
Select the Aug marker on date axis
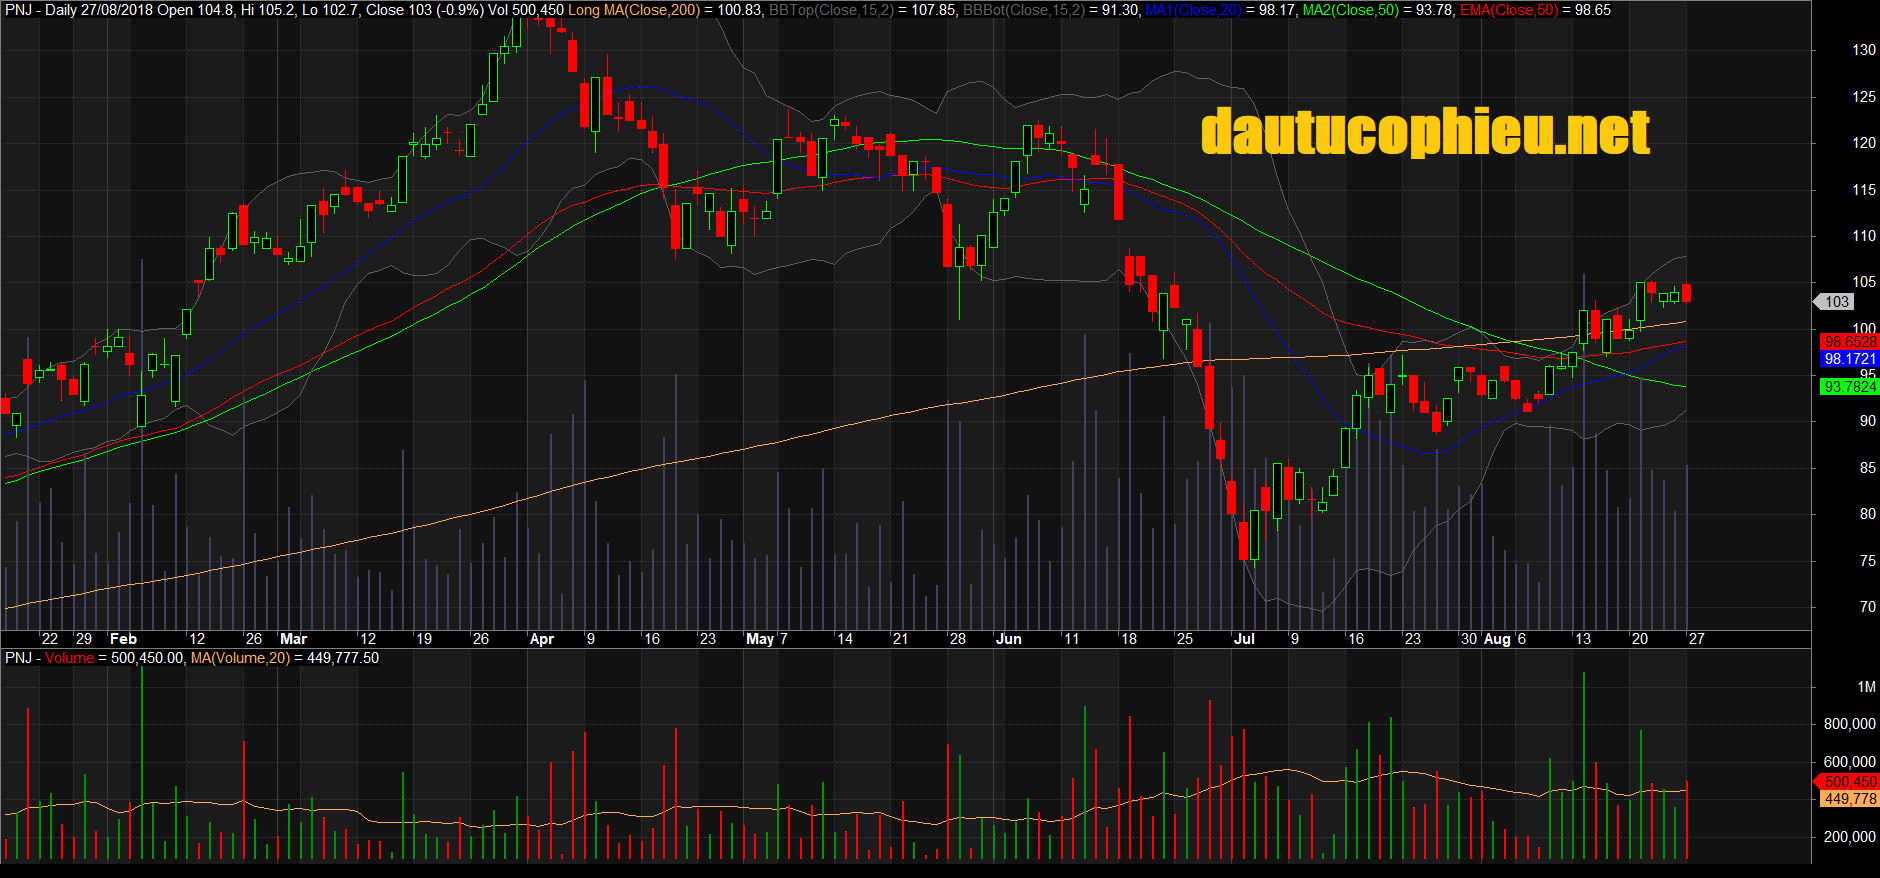click(1497, 639)
